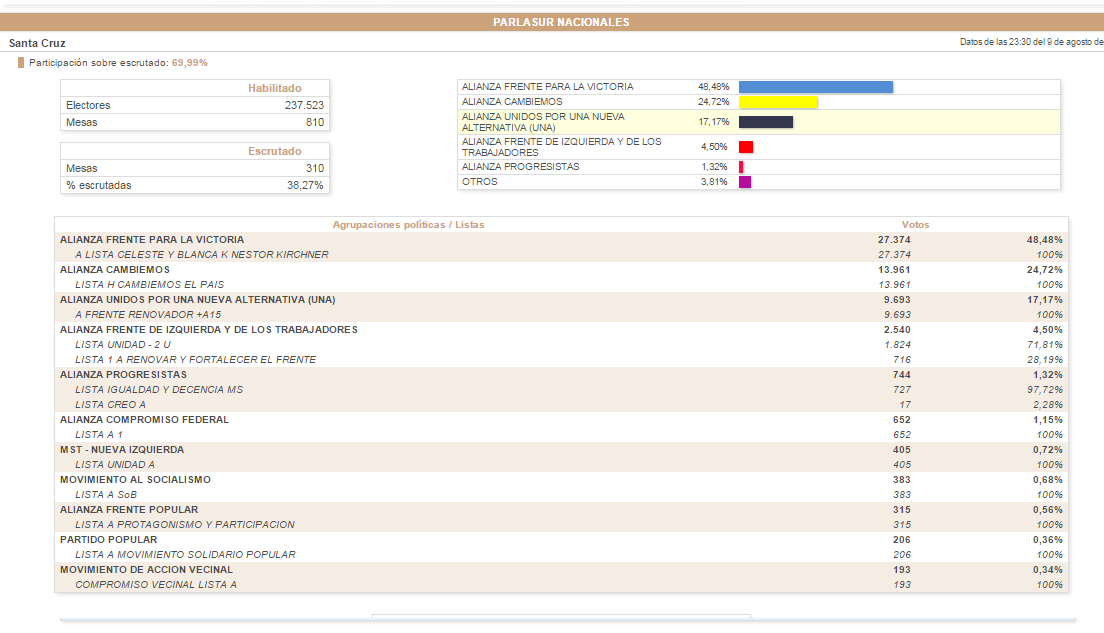This screenshot has width=1104, height=633.
Task: Click the table percentage 48,48%
Action: [1045, 239]
